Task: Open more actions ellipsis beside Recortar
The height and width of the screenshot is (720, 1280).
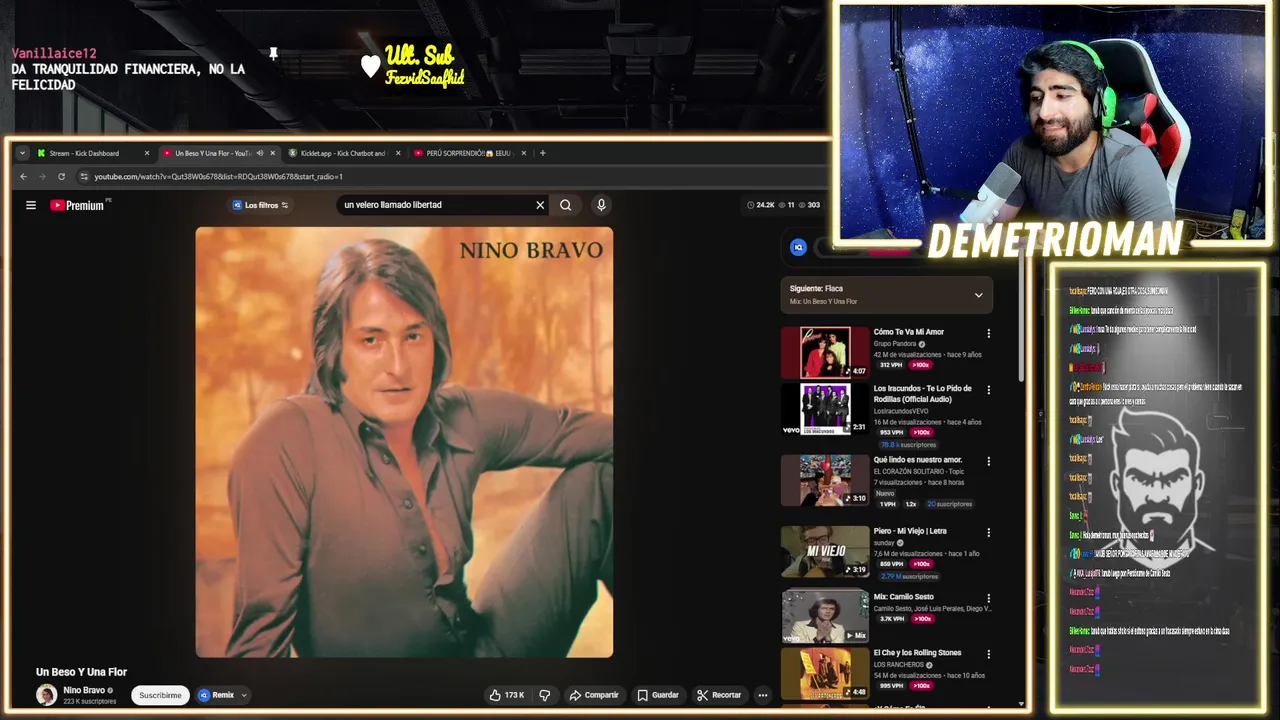Action: (x=763, y=695)
